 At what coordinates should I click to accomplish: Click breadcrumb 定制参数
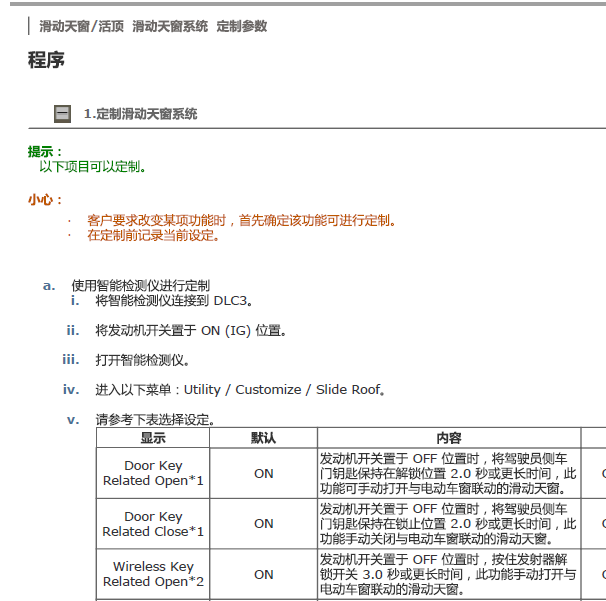point(242,26)
